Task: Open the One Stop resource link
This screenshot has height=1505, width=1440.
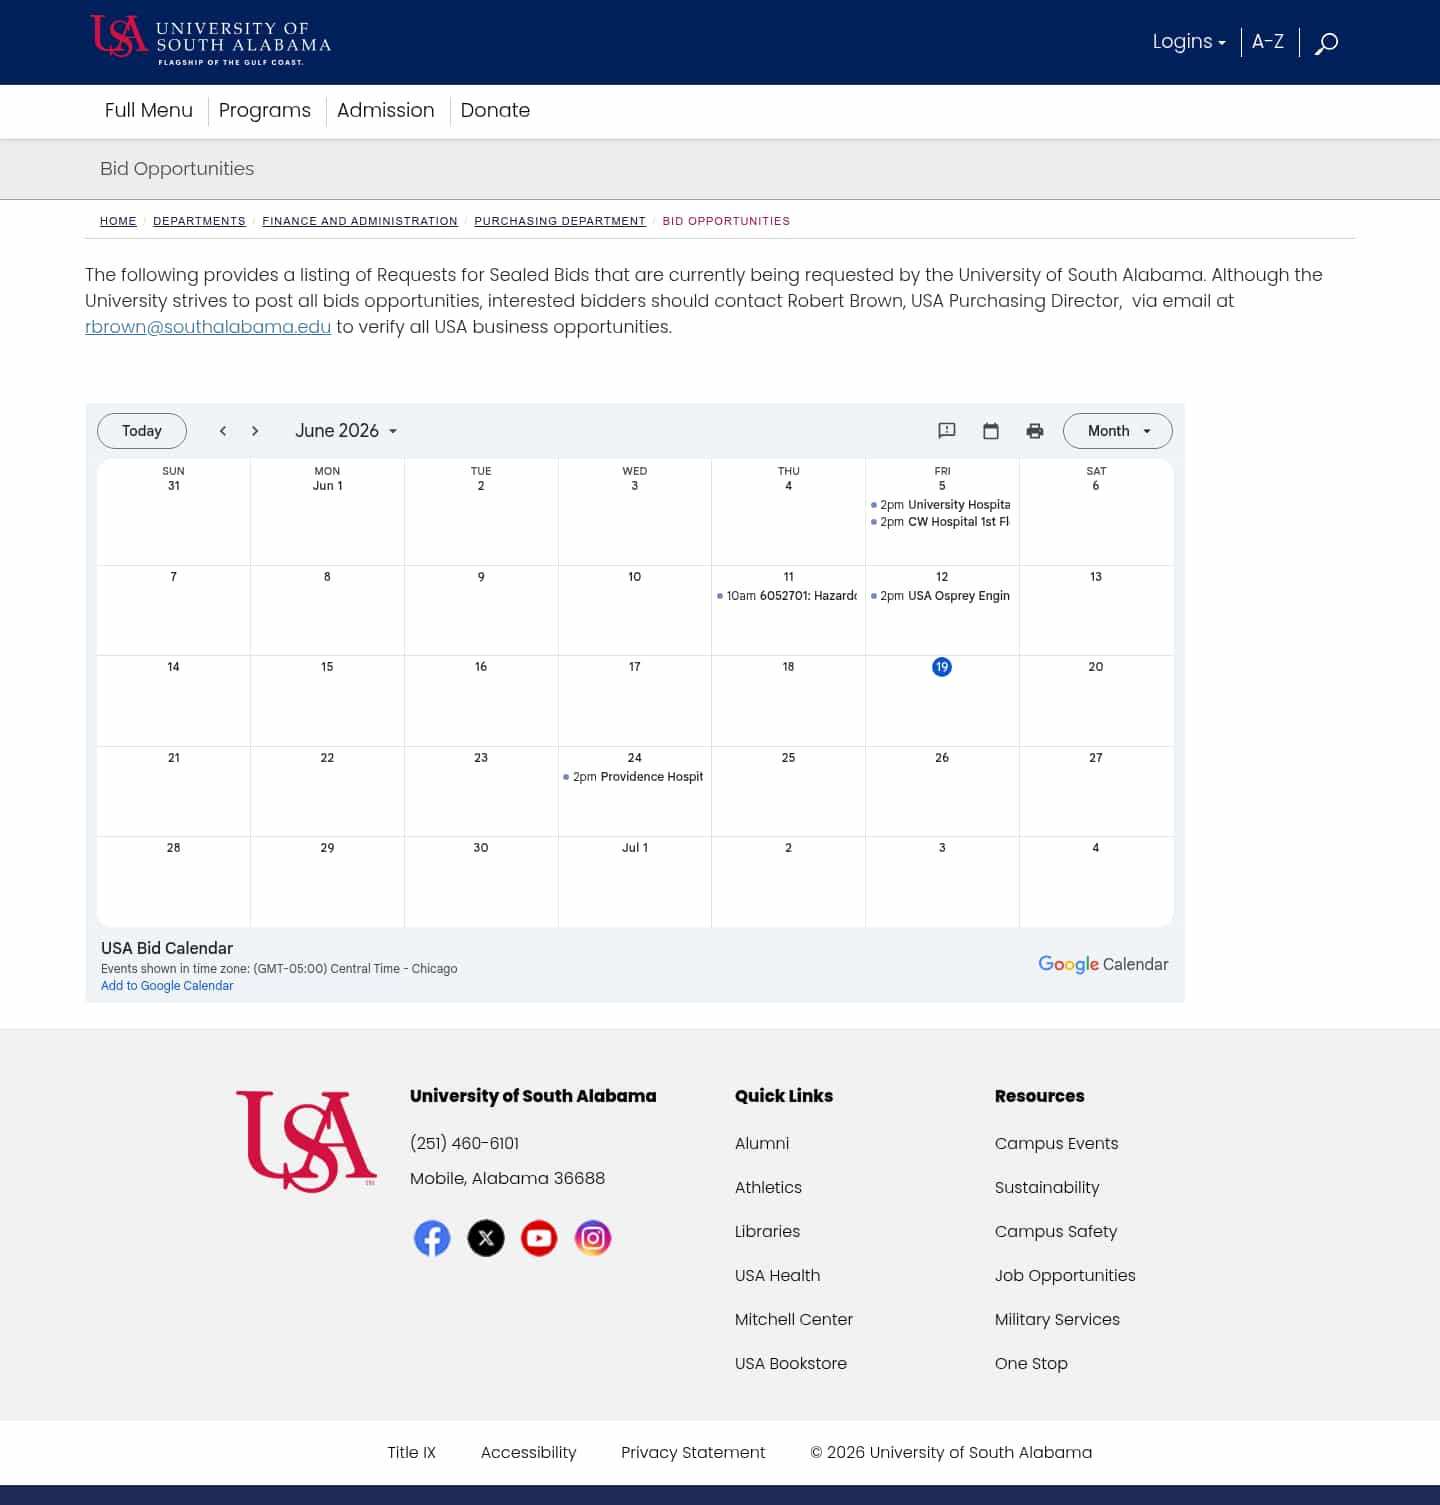Action: point(1031,1363)
